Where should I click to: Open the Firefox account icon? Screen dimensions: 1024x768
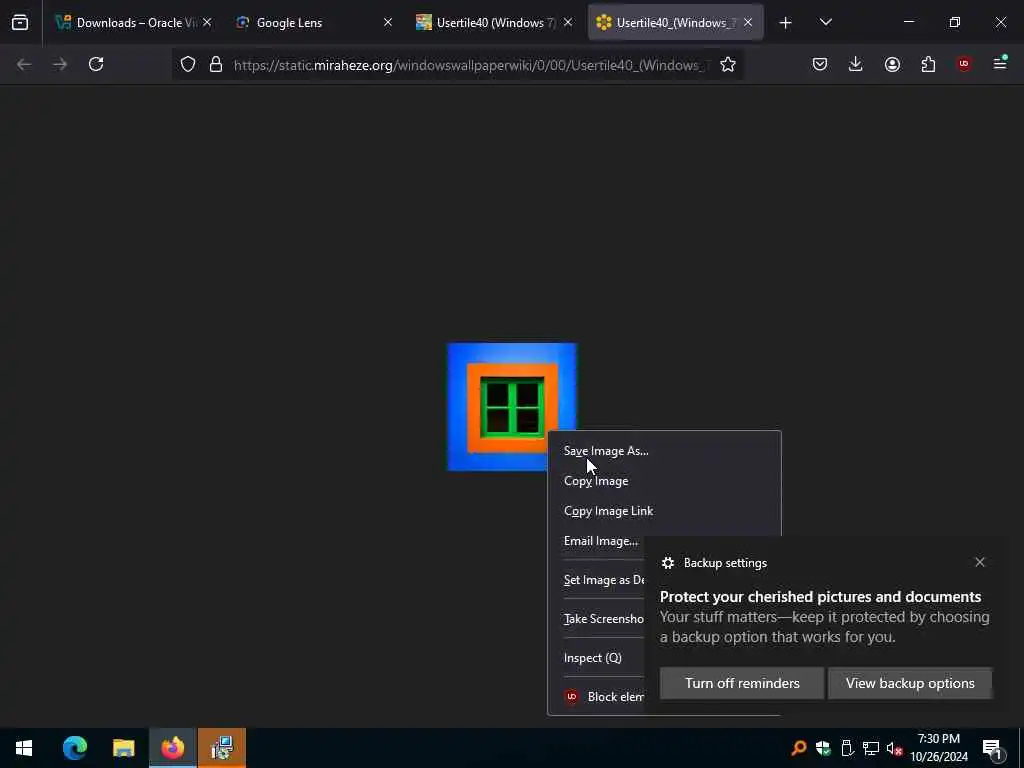coord(892,64)
